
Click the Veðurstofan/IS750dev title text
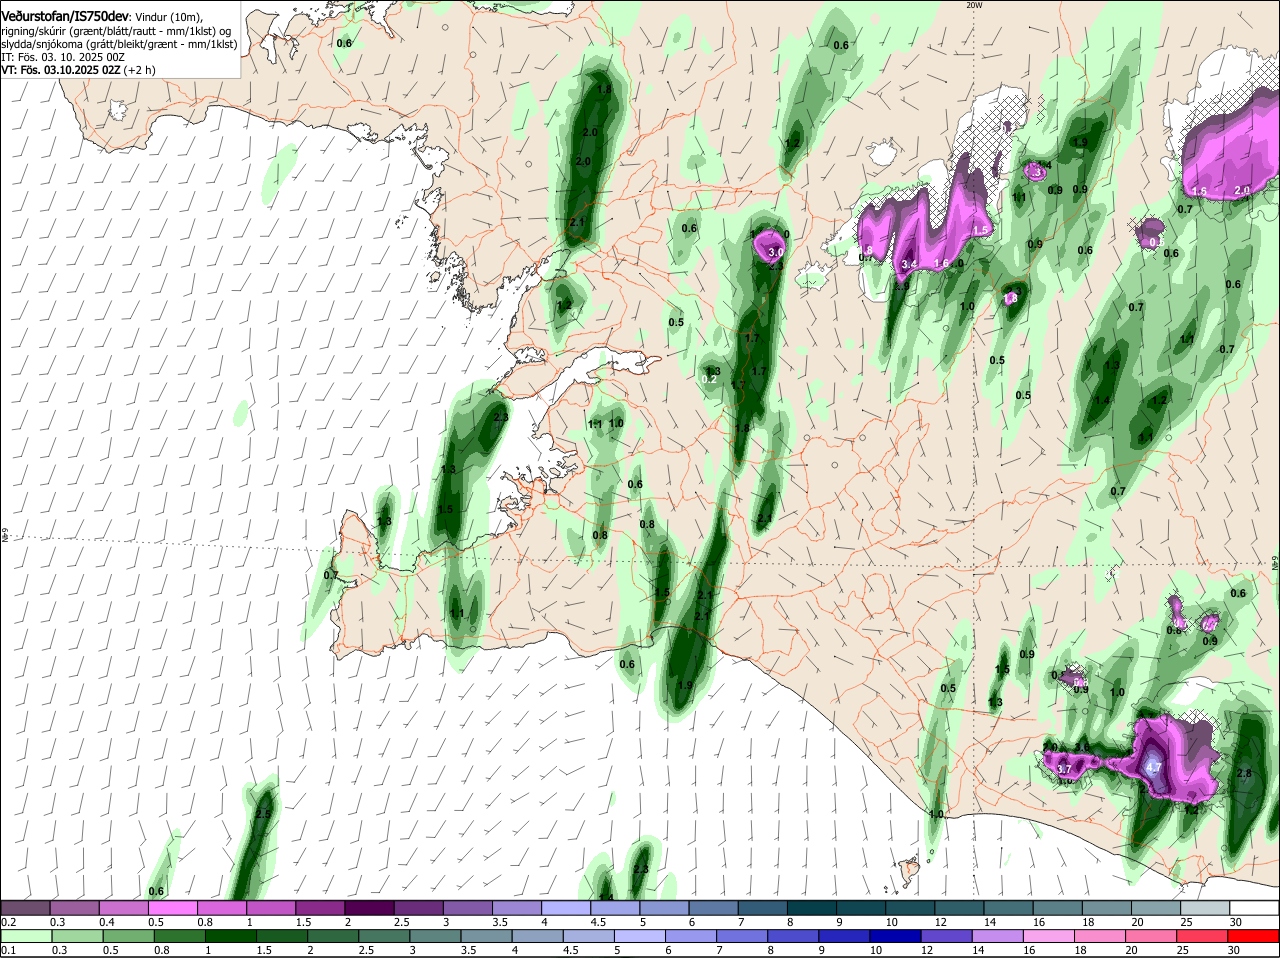pos(65,16)
